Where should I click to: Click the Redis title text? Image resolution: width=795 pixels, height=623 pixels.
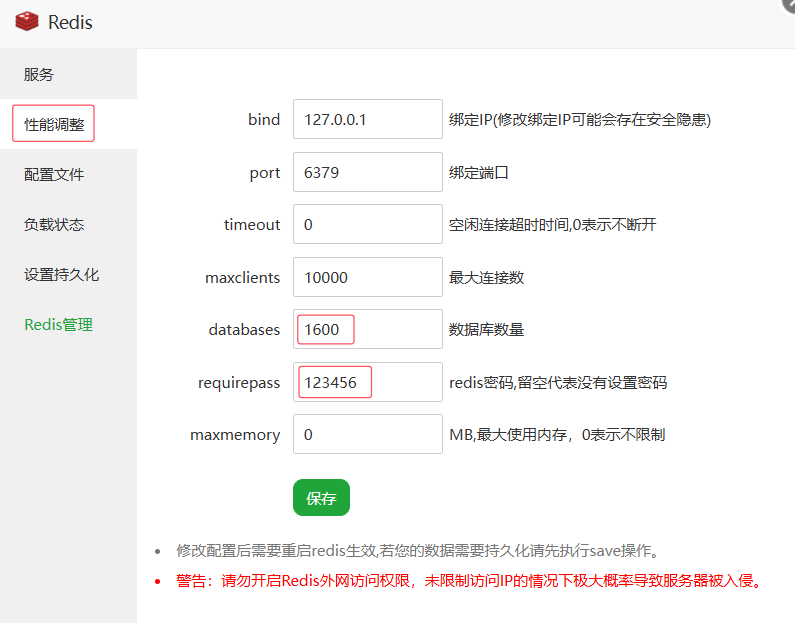(x=70, y=22)
